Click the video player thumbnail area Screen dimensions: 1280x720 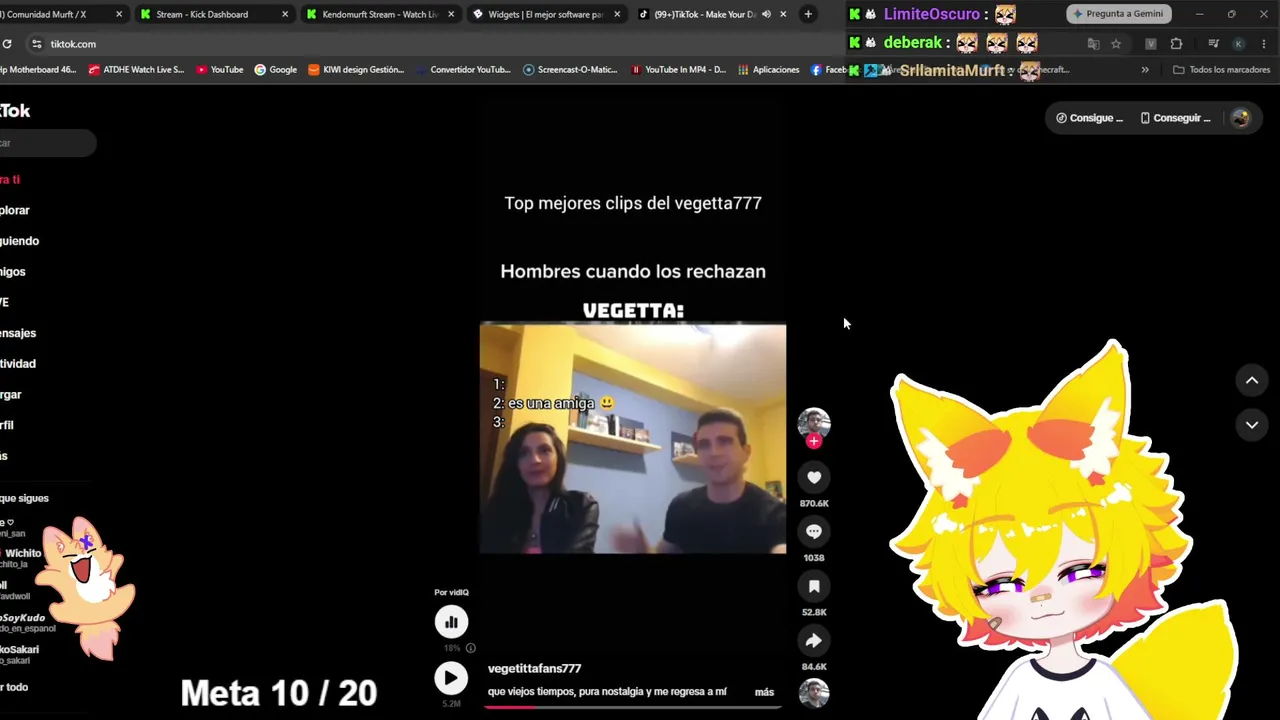click(633, 438)
